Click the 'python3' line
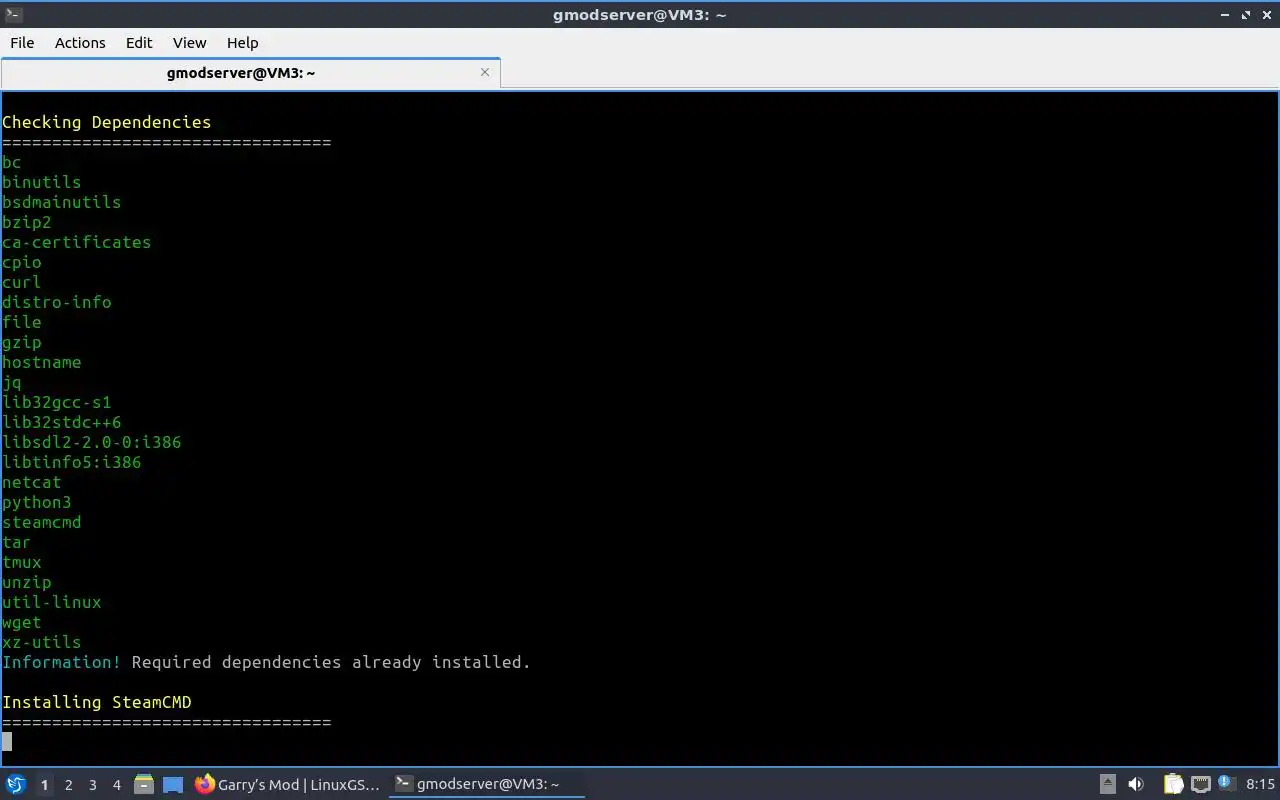The height and width of the screenshot is (800, 1280). (36, 502)
